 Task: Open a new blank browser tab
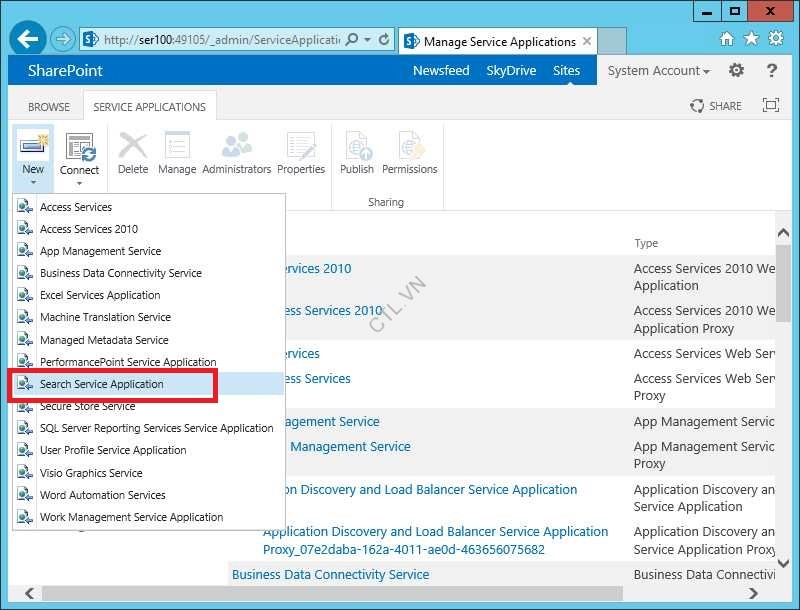click(x=612, y=41)
